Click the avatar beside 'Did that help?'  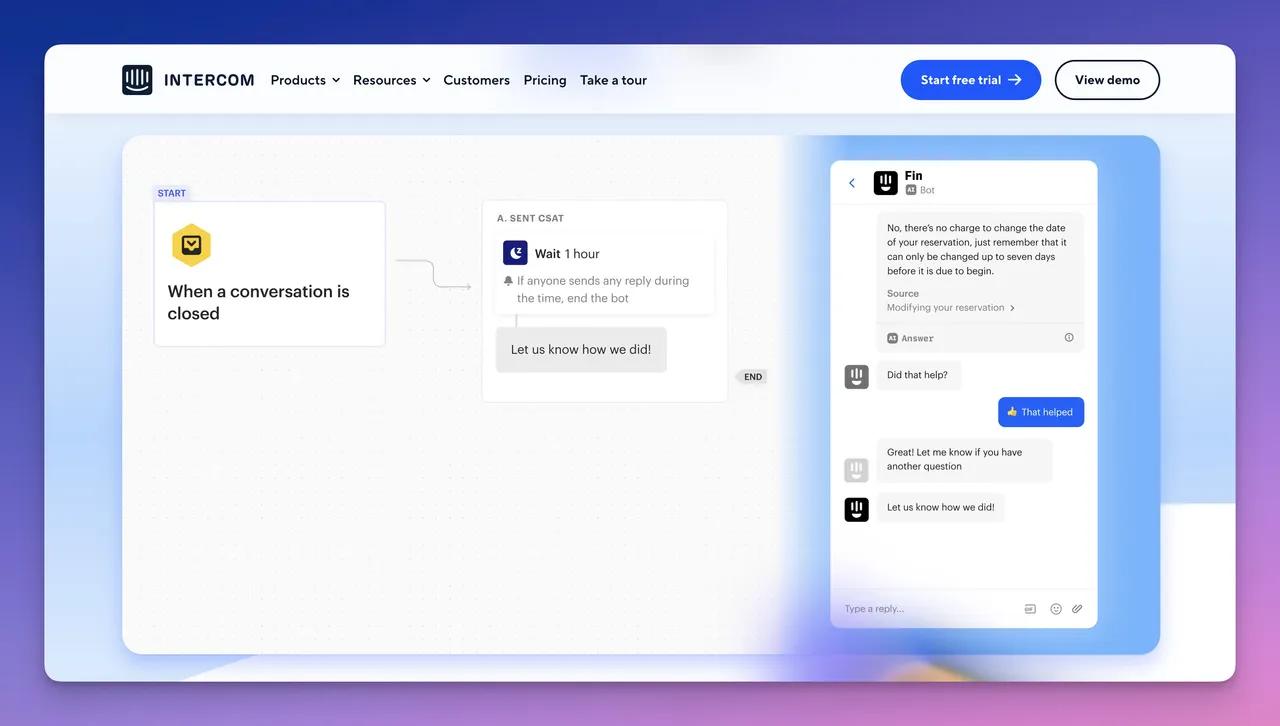856,376
